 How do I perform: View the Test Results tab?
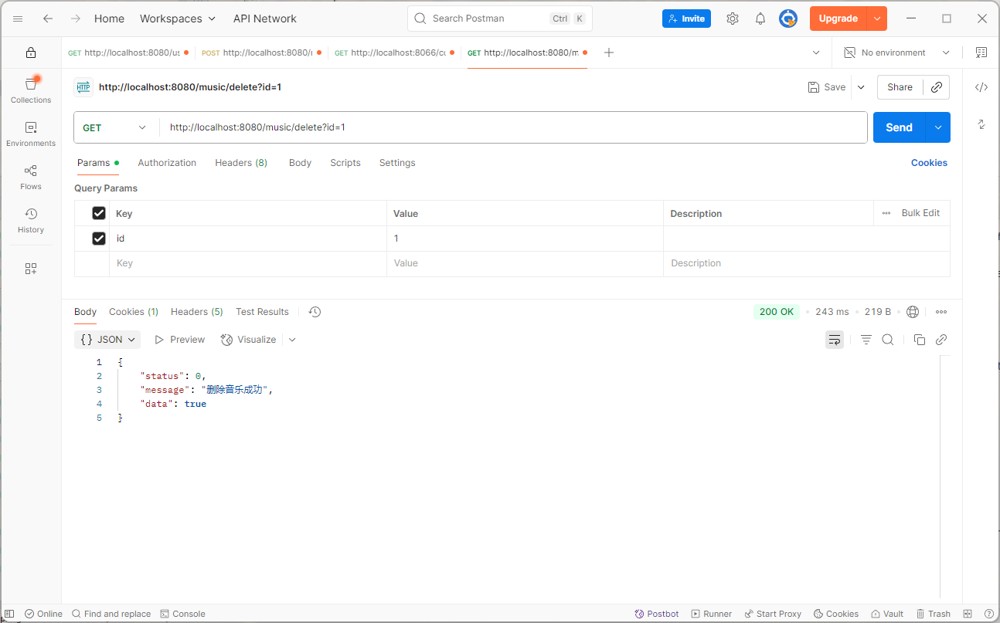pyautogui.click(x=262, y=312)
